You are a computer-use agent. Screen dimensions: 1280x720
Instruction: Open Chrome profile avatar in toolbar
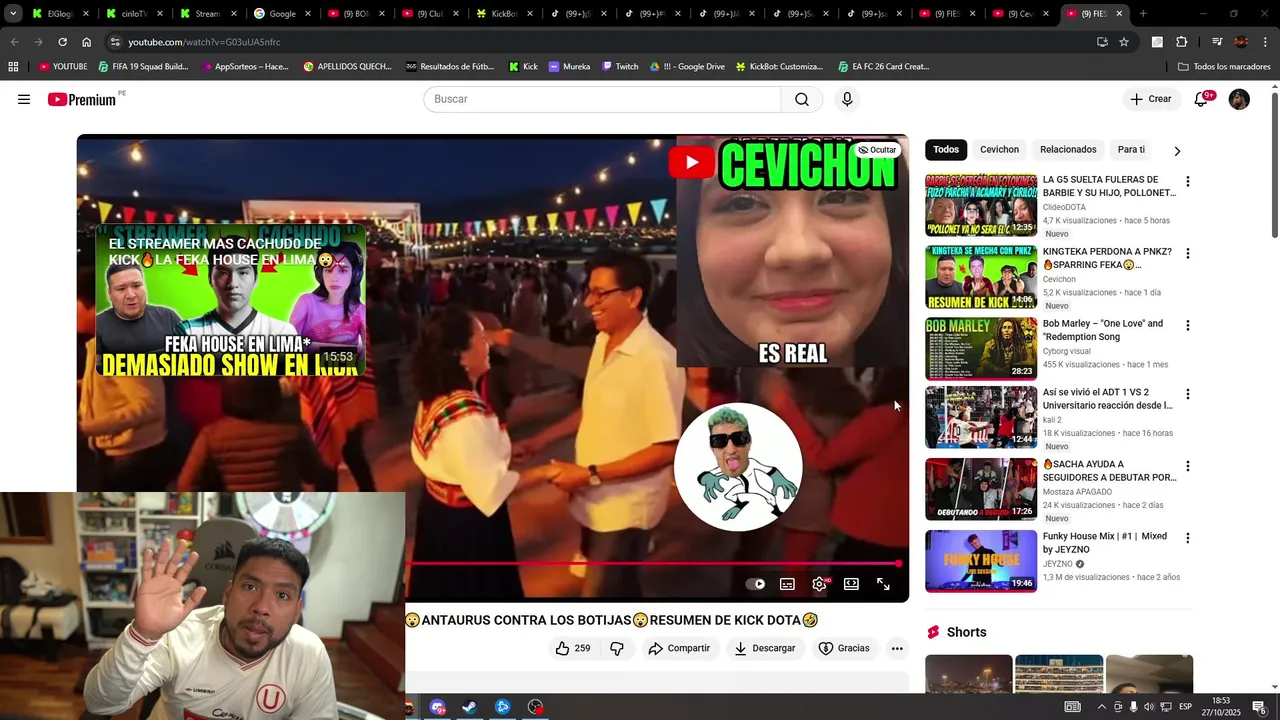pyautogui.click(x=1241, y=42)
